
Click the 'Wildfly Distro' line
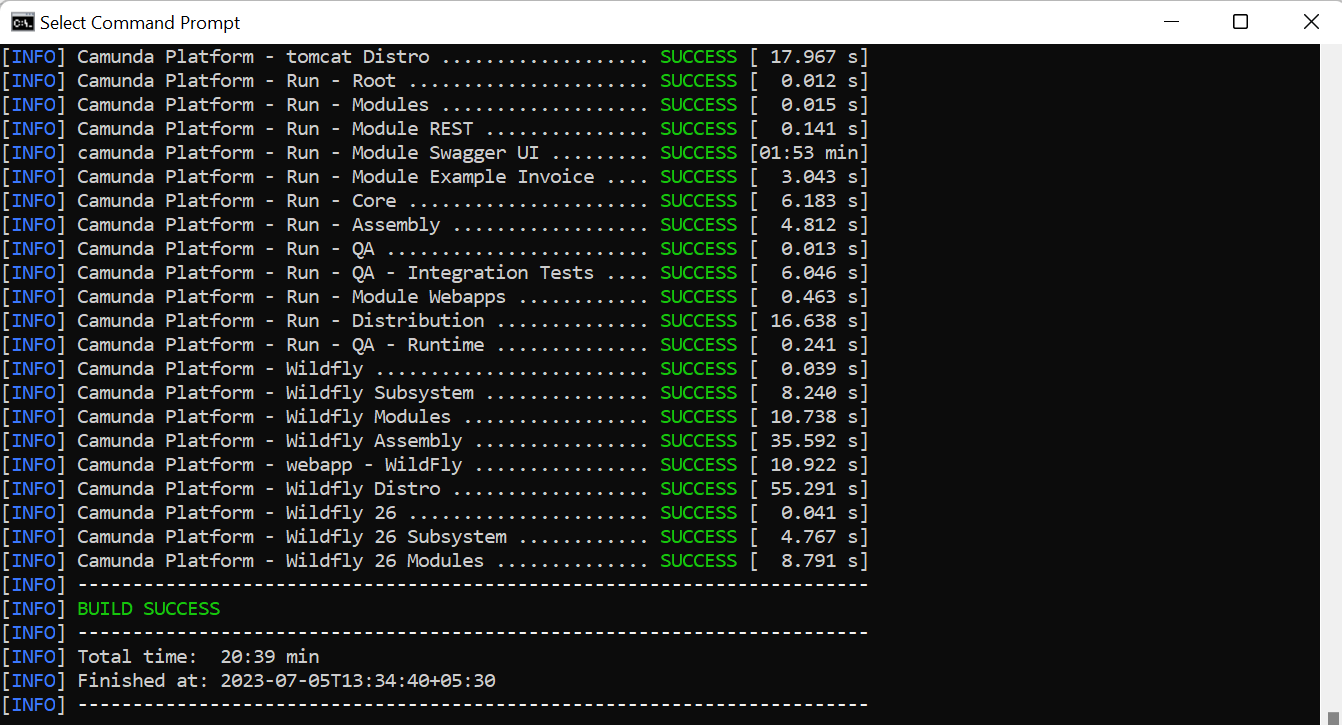point(435,489)
